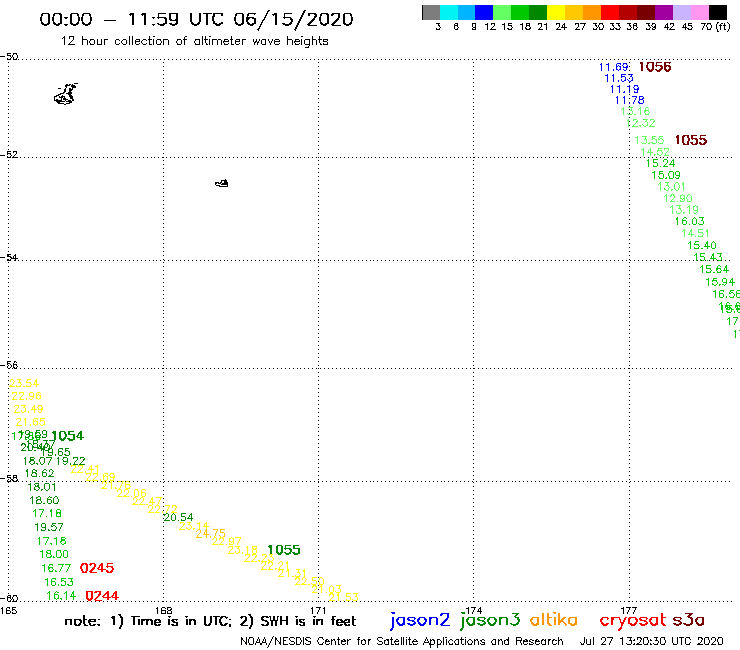Click the dark red 1055 label beside 13.55
Screen dimensions: 740x650
coord(690,140)
